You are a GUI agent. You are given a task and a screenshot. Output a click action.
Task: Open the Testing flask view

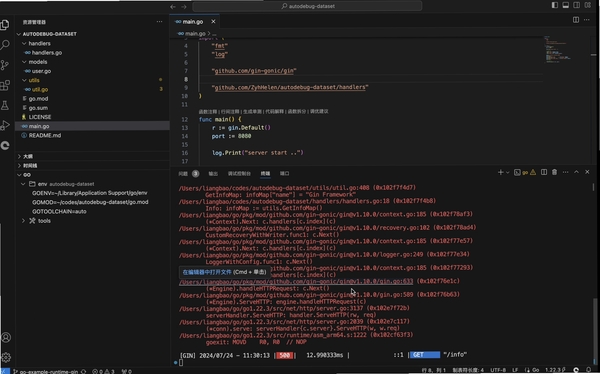tap(5, 105)
